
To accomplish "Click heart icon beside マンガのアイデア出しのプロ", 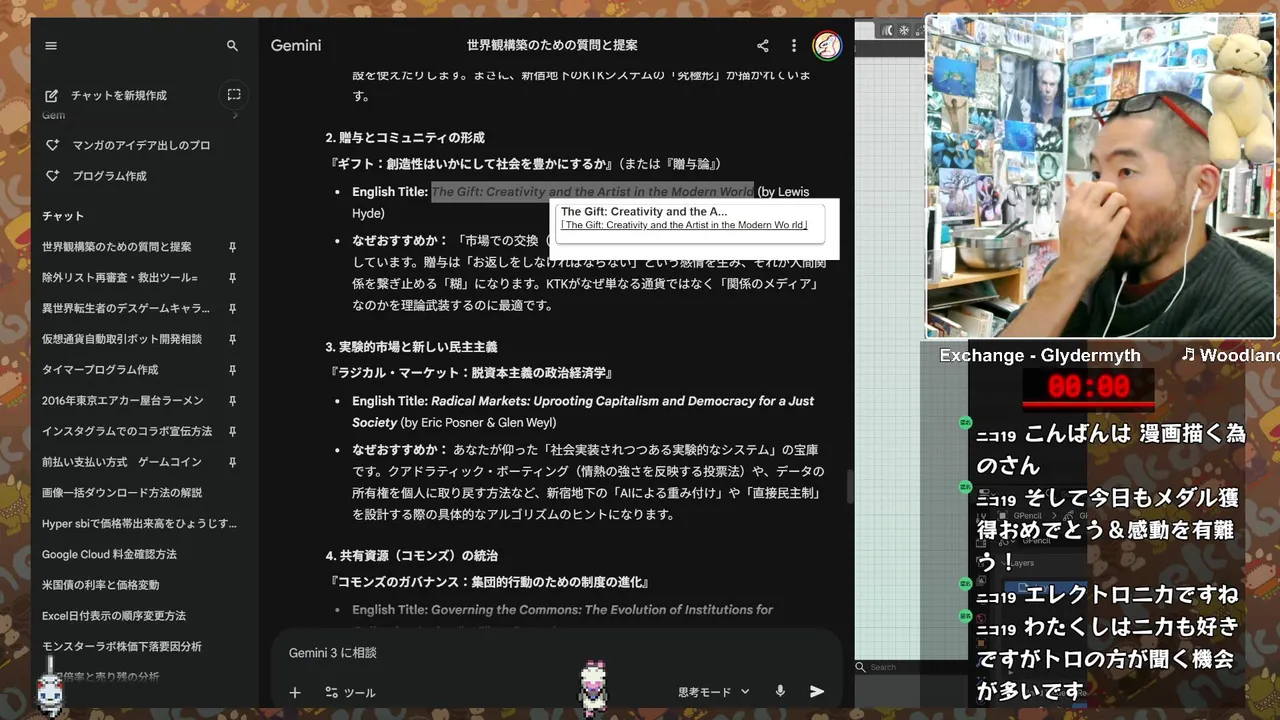I will [x=53, y=145].
